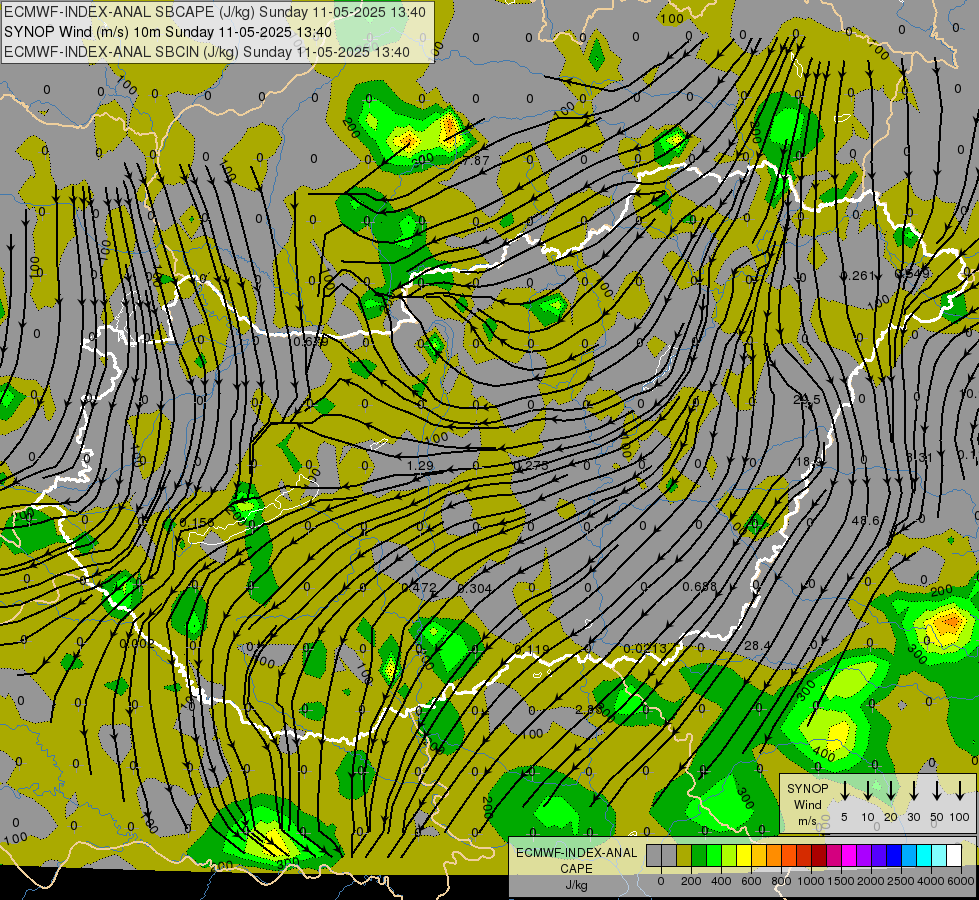This screenshot has height=900, width=979.
Task: Click the map value 0.156
Action: (197, 522)
